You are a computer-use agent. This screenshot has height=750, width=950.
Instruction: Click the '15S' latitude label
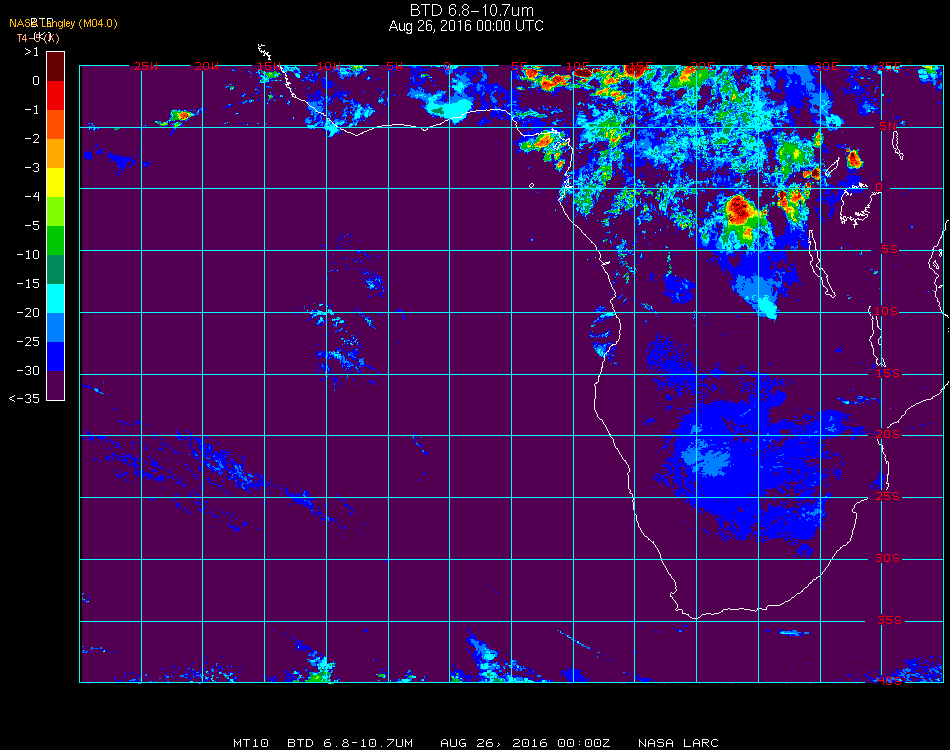click(x=888, y=373)
